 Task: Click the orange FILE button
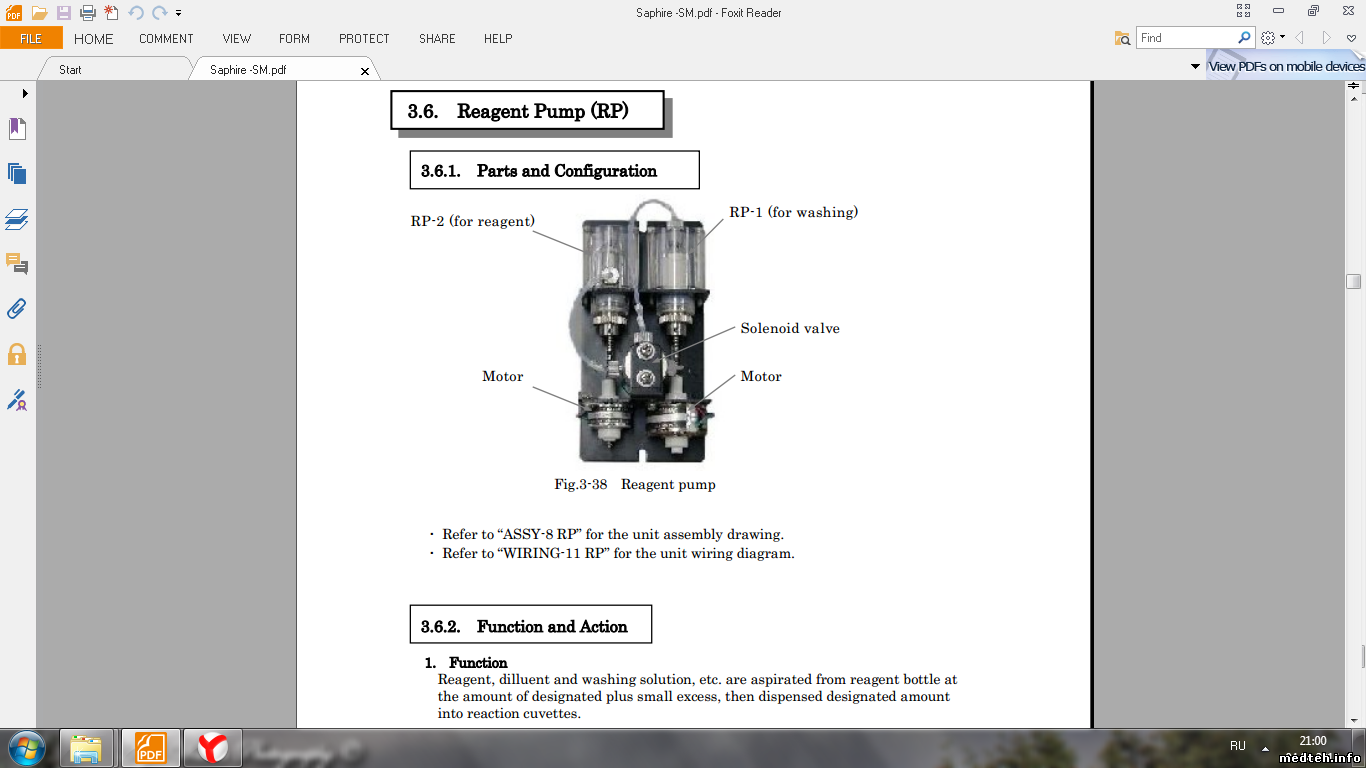31,39
